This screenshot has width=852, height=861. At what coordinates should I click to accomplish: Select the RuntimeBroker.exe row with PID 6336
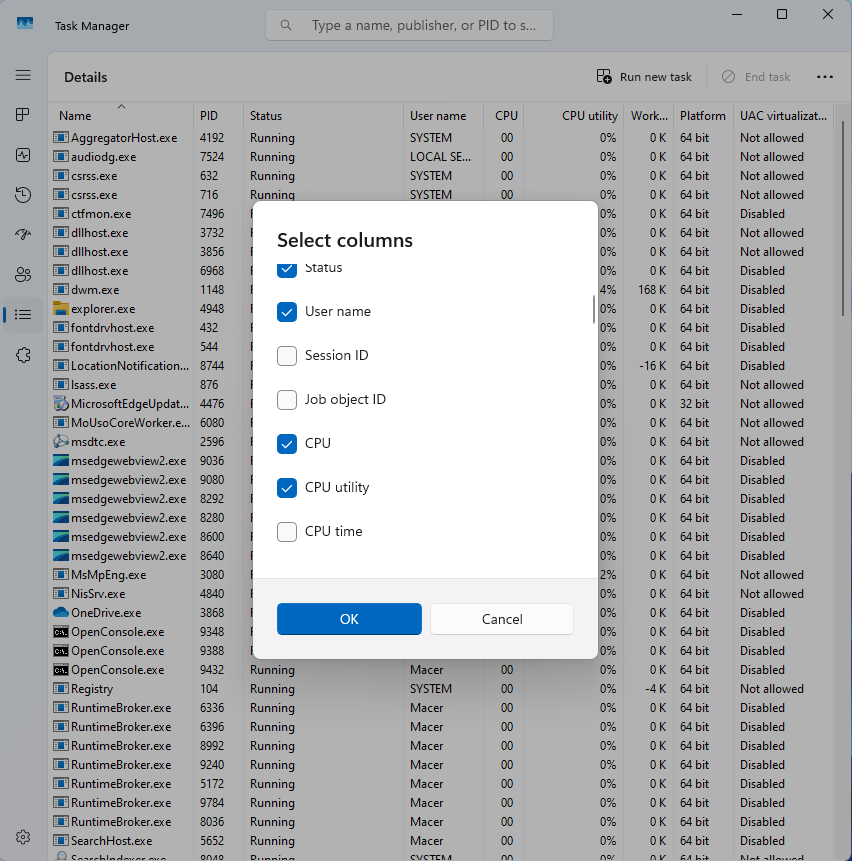coord(442,708)
